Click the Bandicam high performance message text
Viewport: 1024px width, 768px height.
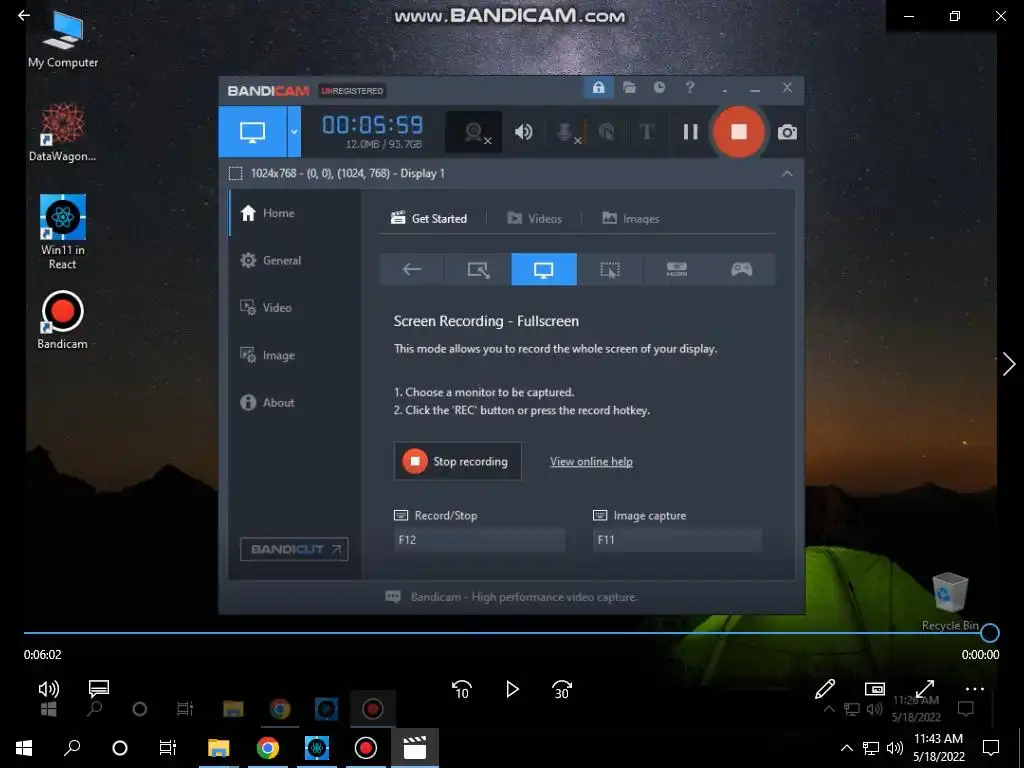tap(524, 597)
